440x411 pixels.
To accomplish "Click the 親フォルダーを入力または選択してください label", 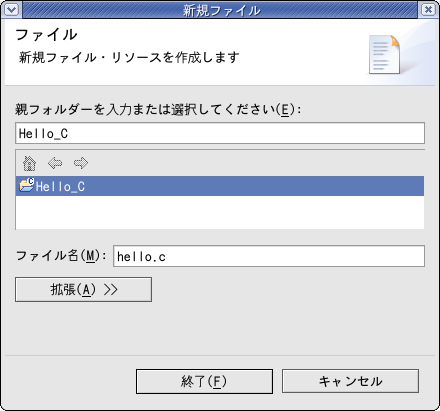I will coord(158,109).
